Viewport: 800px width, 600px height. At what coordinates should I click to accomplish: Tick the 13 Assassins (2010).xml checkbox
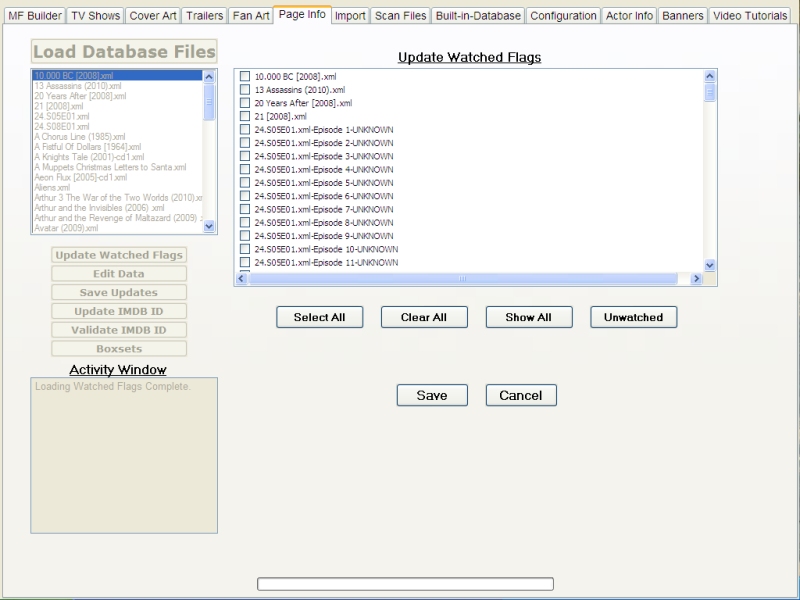pos(245,90)
